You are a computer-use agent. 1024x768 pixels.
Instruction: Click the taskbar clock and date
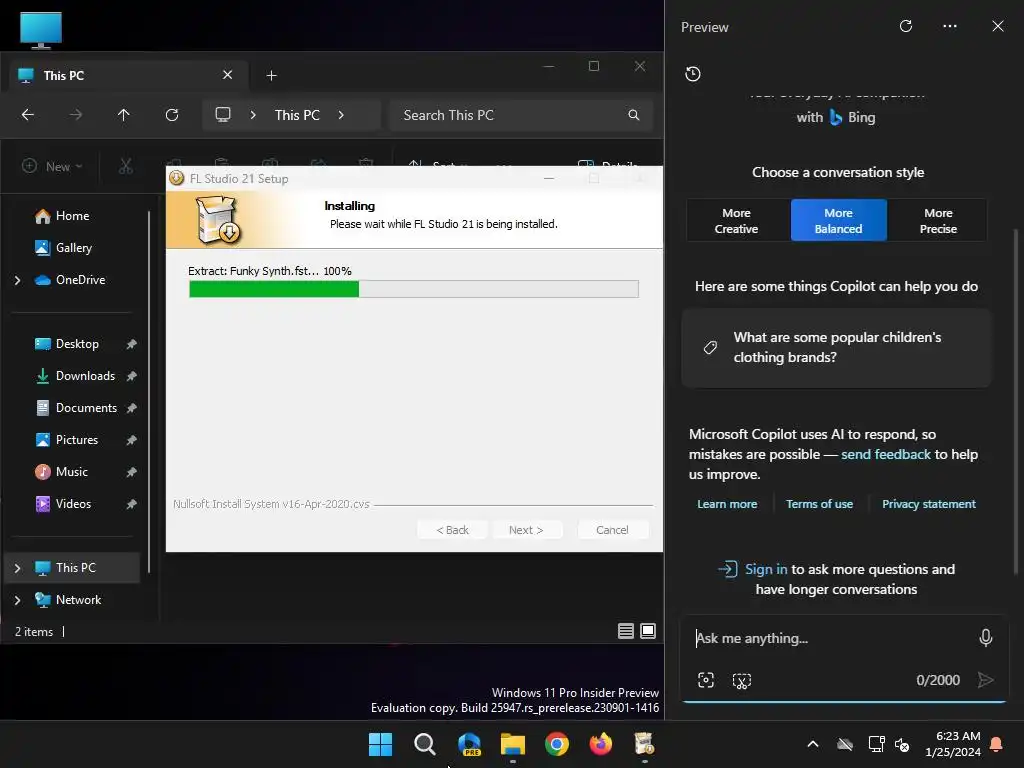[953, 744]
